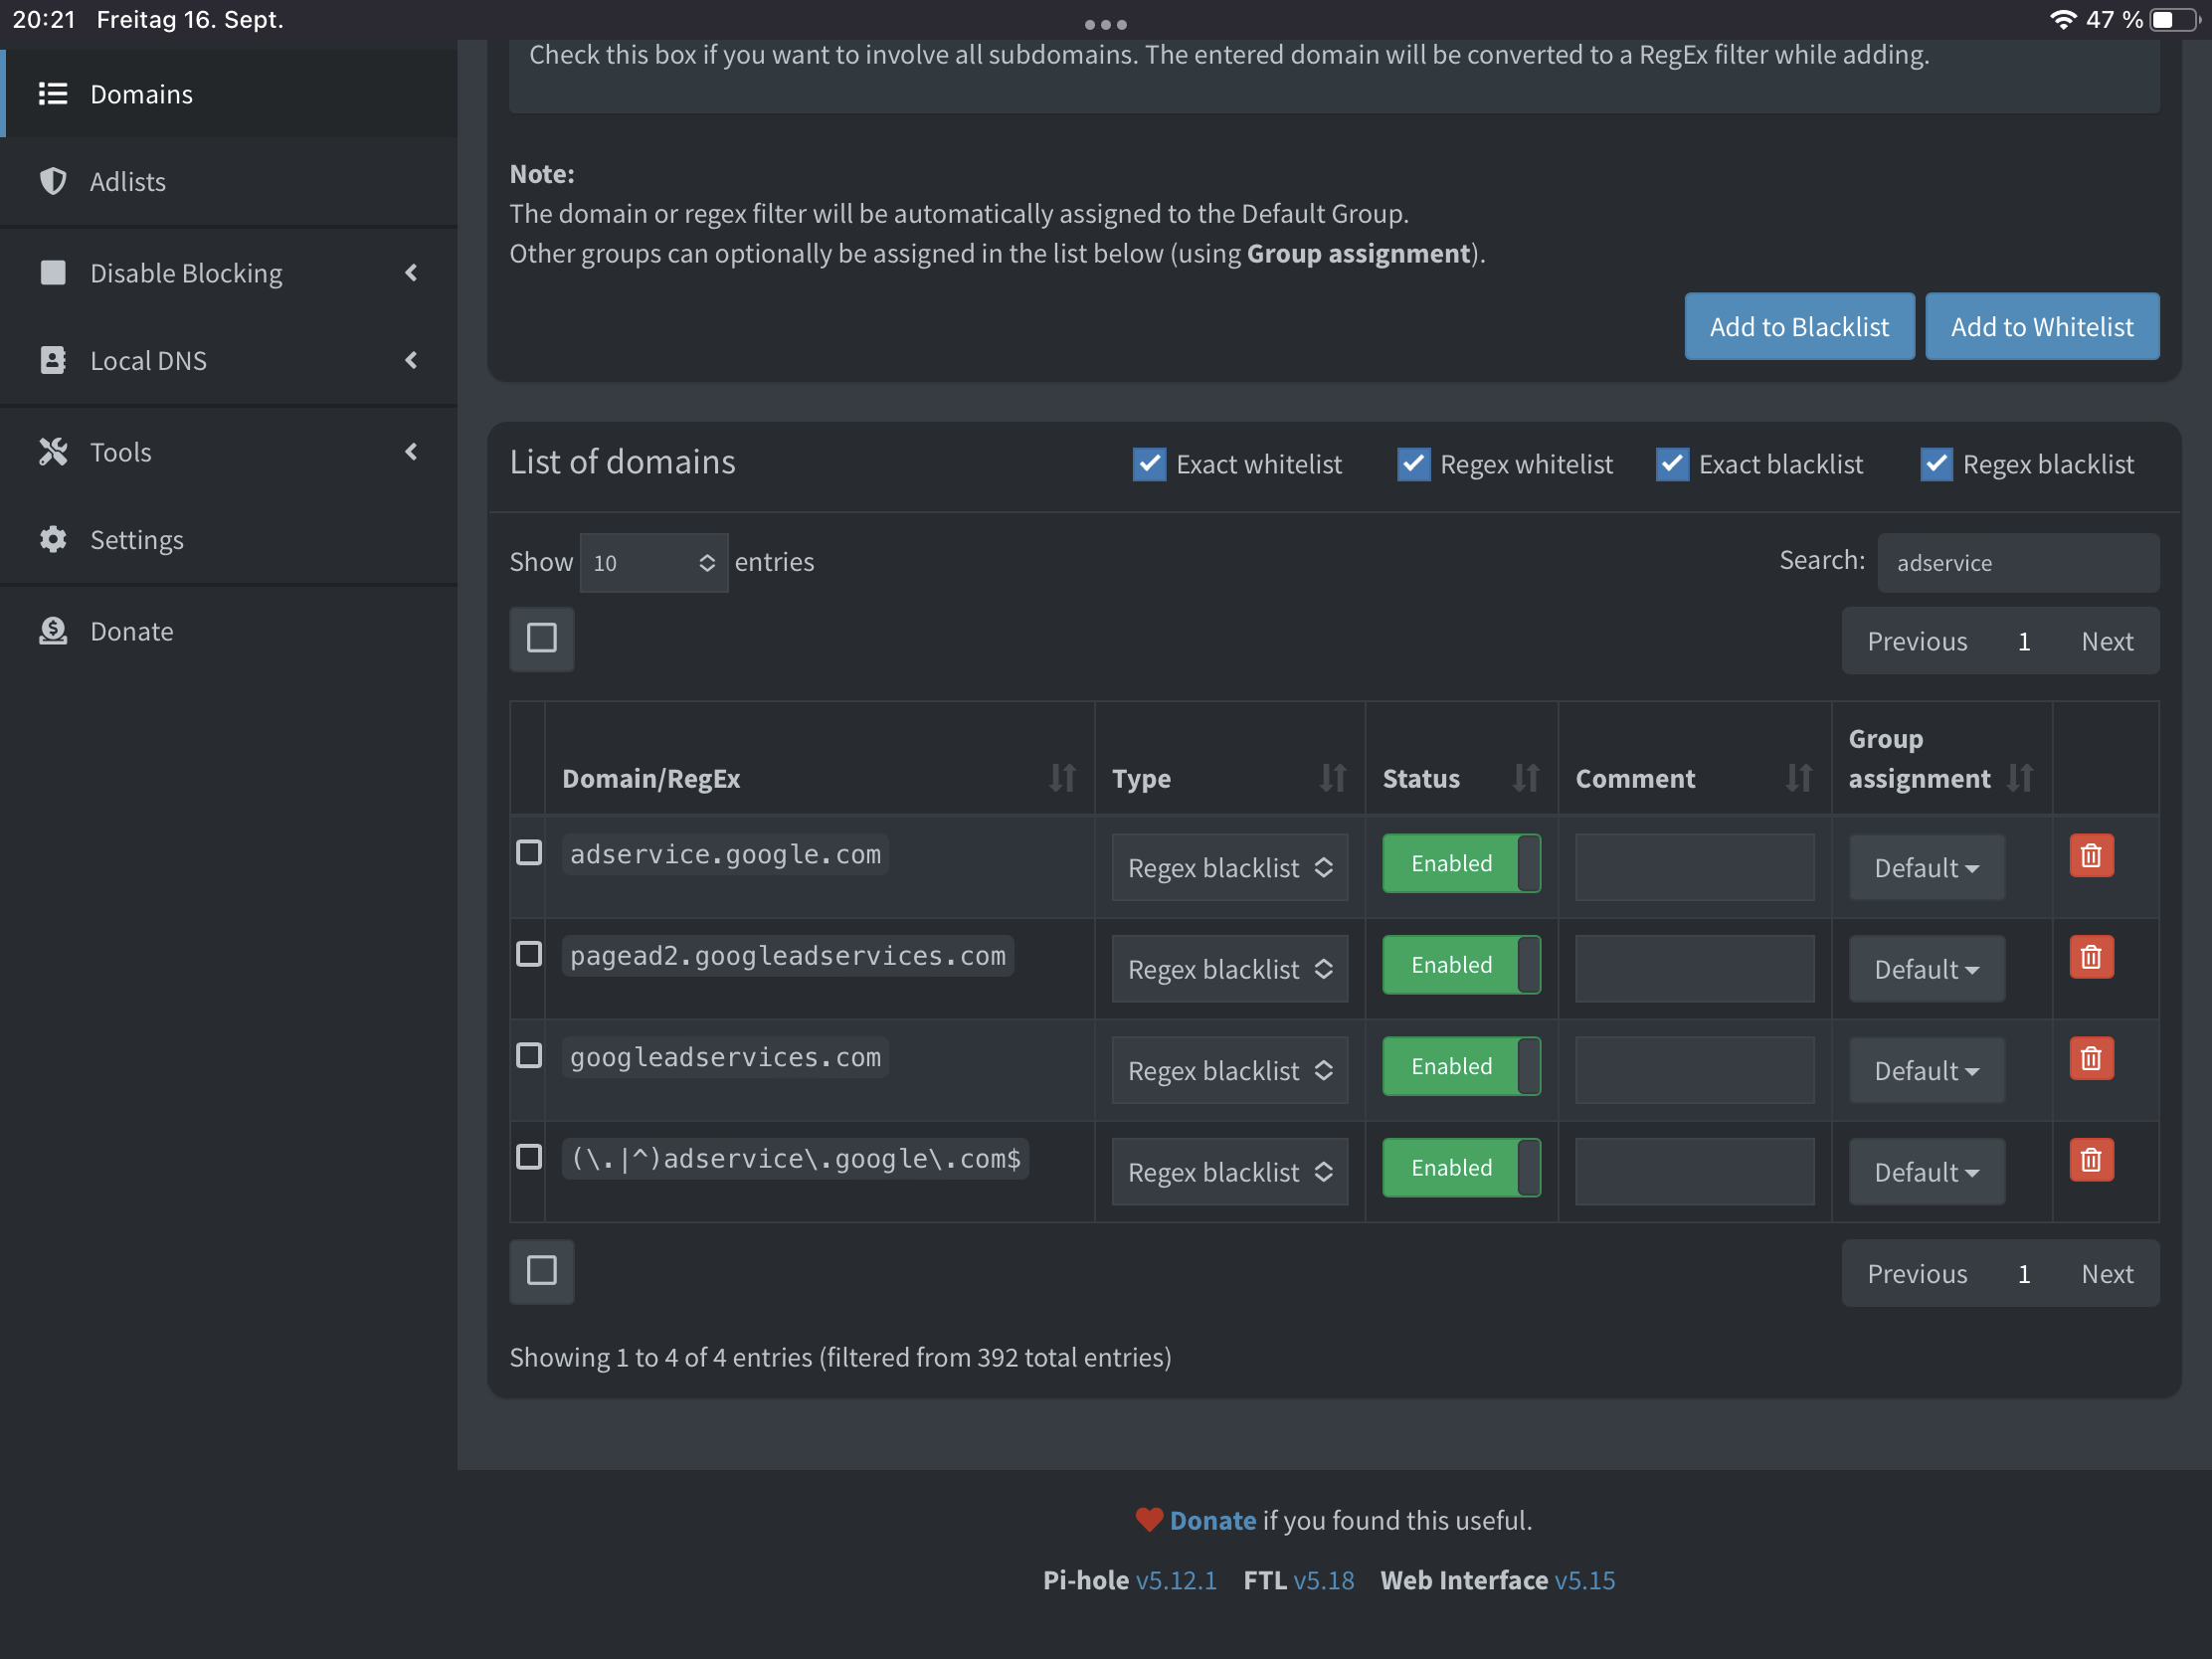Delete the googleadservices.com row with trash icon
The height and width of the screenshot is (1659, 2212).
pyautogui.click(x=2090, y=1059)
